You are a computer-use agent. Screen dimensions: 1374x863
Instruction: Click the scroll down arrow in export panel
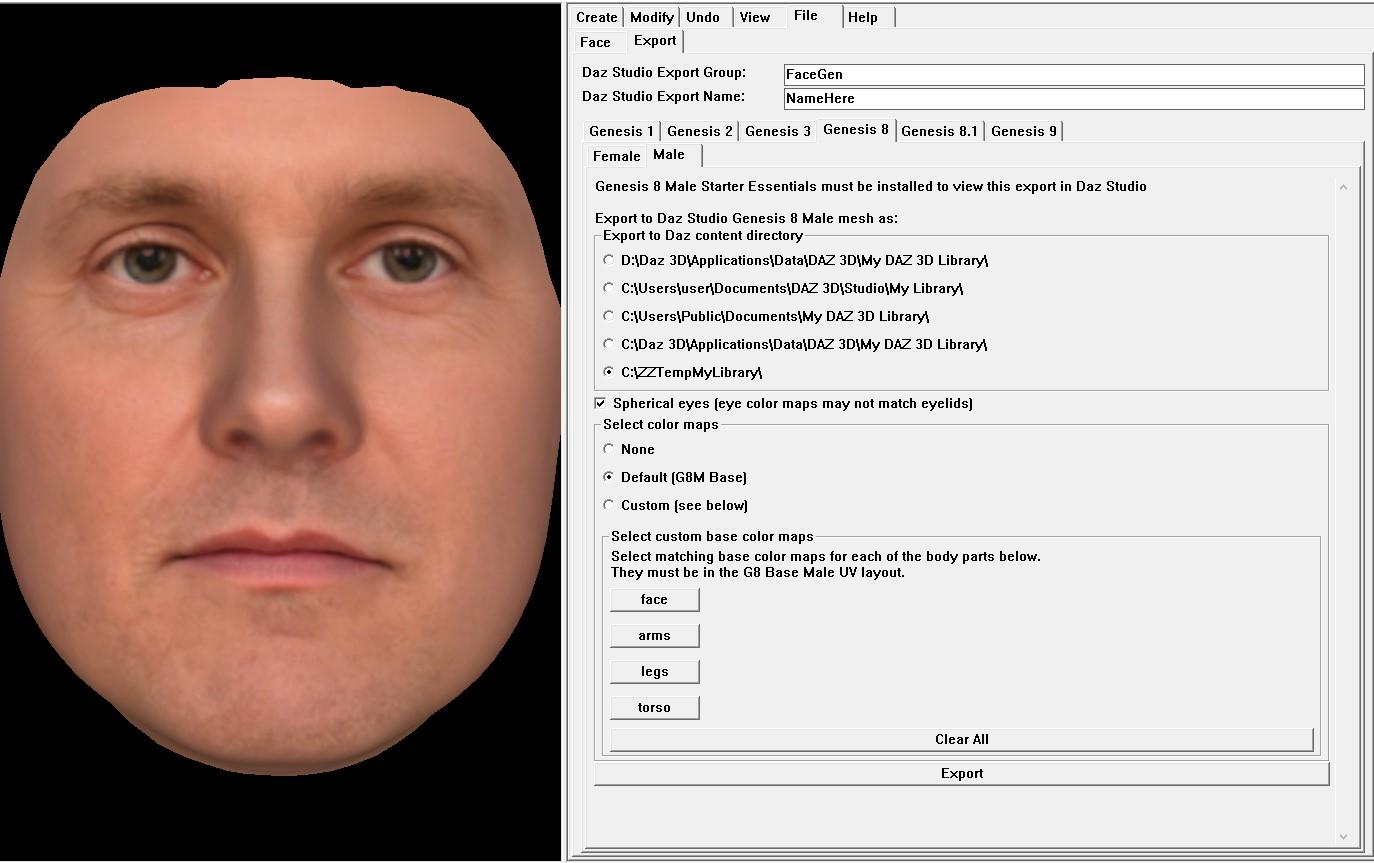[1343, 836]
